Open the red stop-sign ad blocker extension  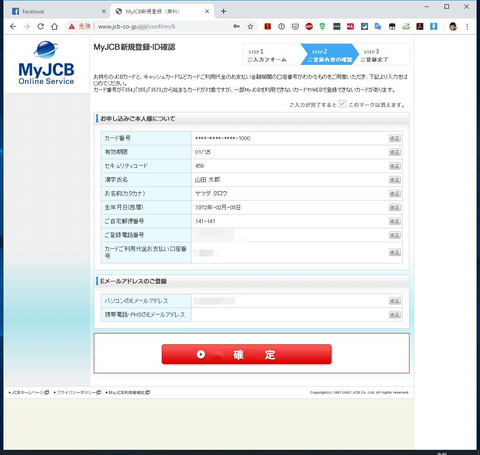(x=309, y=27)
